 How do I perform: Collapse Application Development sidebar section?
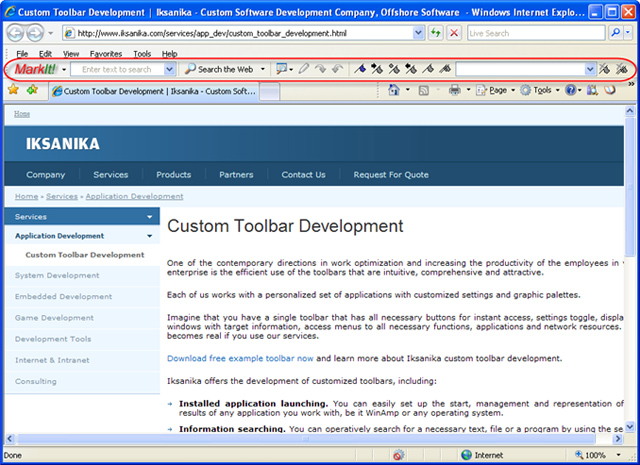[149, 236]
